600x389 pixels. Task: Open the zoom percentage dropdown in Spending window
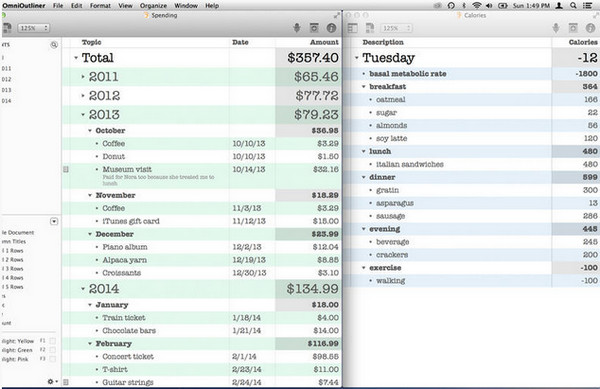33,28
